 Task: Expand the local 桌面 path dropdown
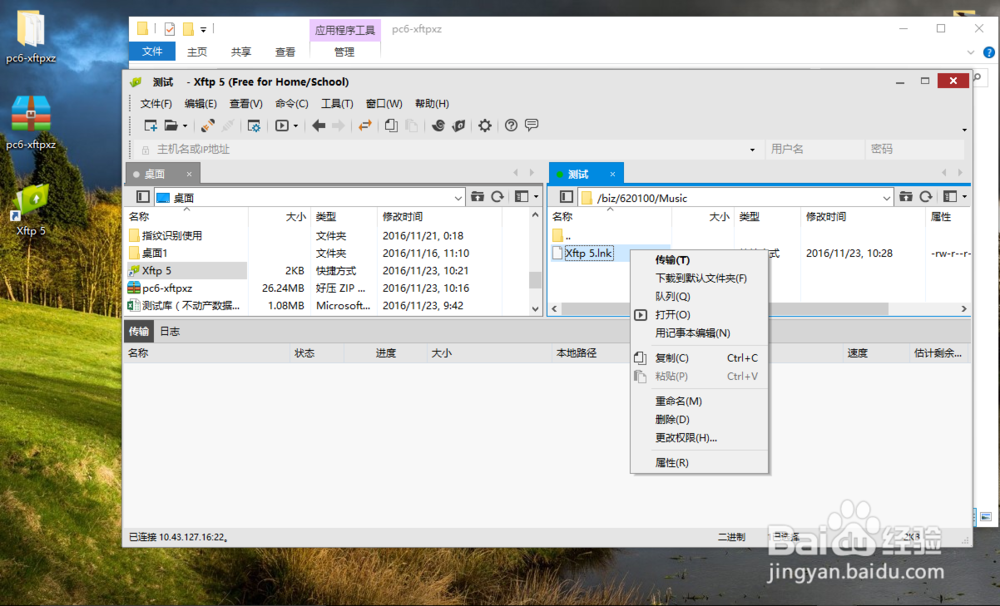coord(458,198)
